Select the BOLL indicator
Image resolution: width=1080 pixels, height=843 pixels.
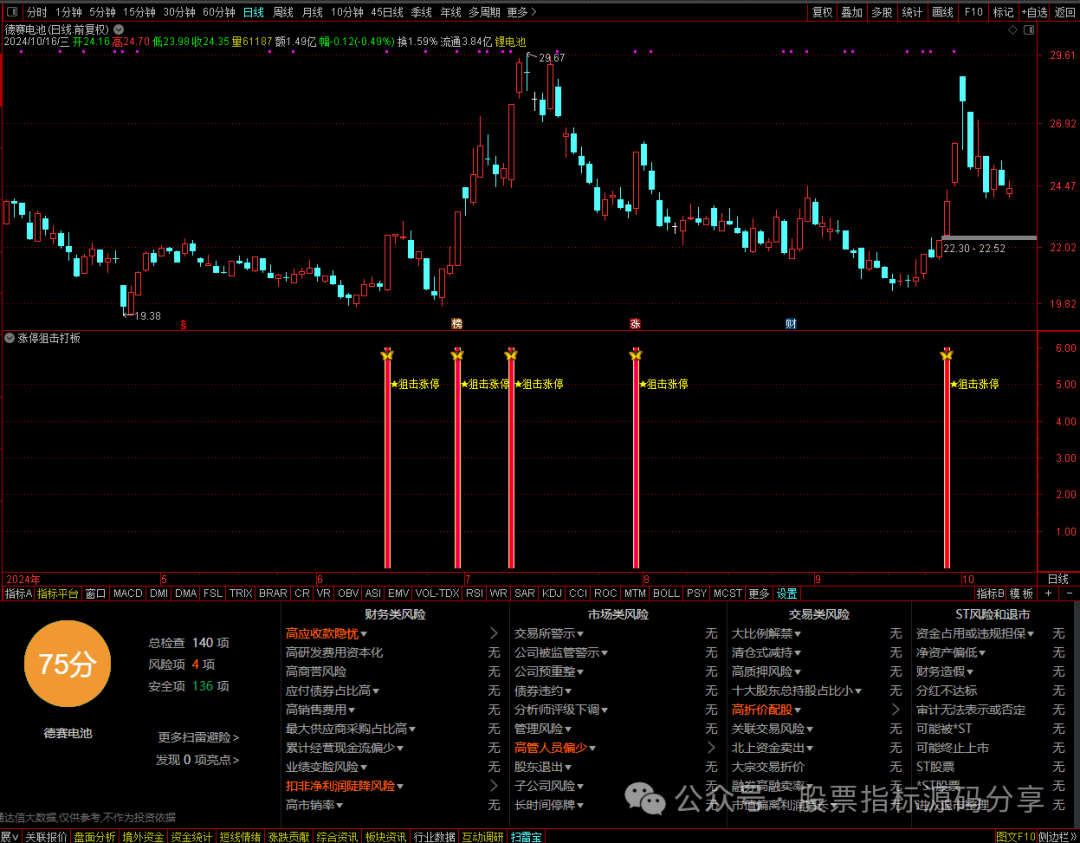coord(666,593)
